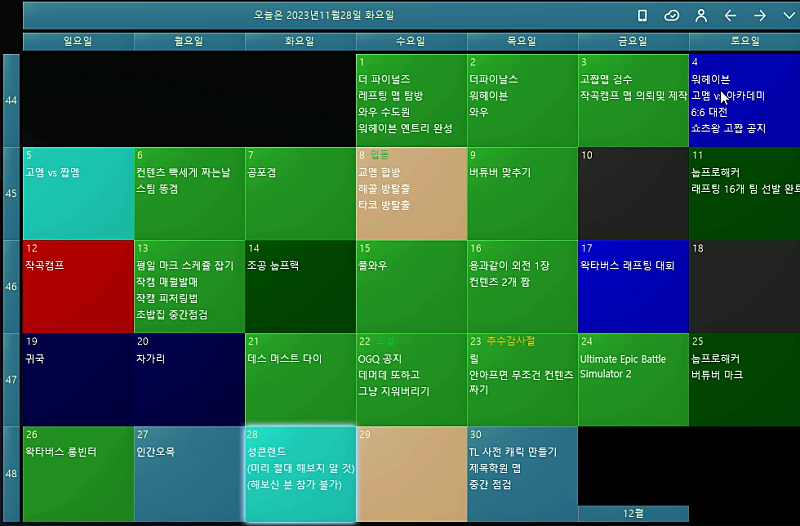The image size is (800, 526).
Task: Go to previous month with left arrow
Action: 730,15
